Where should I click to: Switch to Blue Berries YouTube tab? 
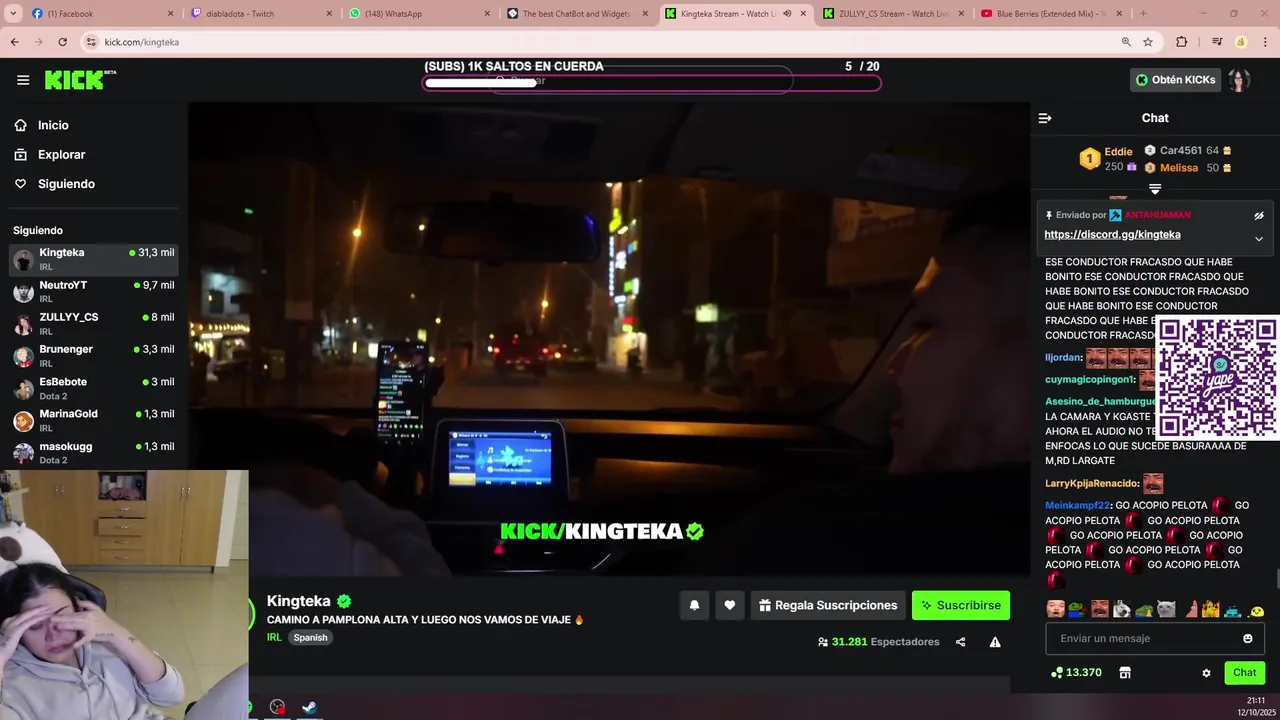1050,14
